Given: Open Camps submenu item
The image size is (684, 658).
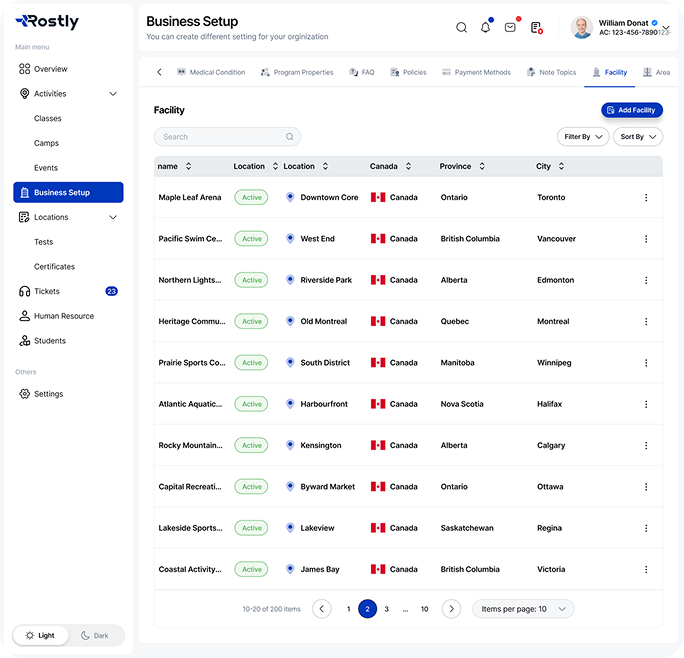Looking at the screenshot, I should tap(46, 143).
